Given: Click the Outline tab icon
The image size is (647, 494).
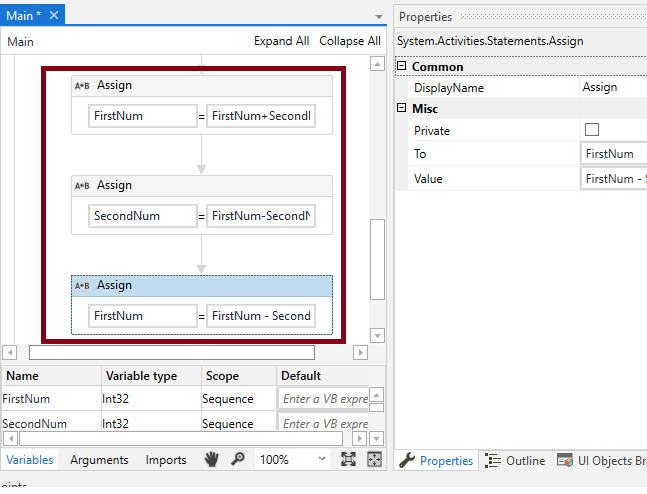Looking at the screenshot, I should 493,461.
